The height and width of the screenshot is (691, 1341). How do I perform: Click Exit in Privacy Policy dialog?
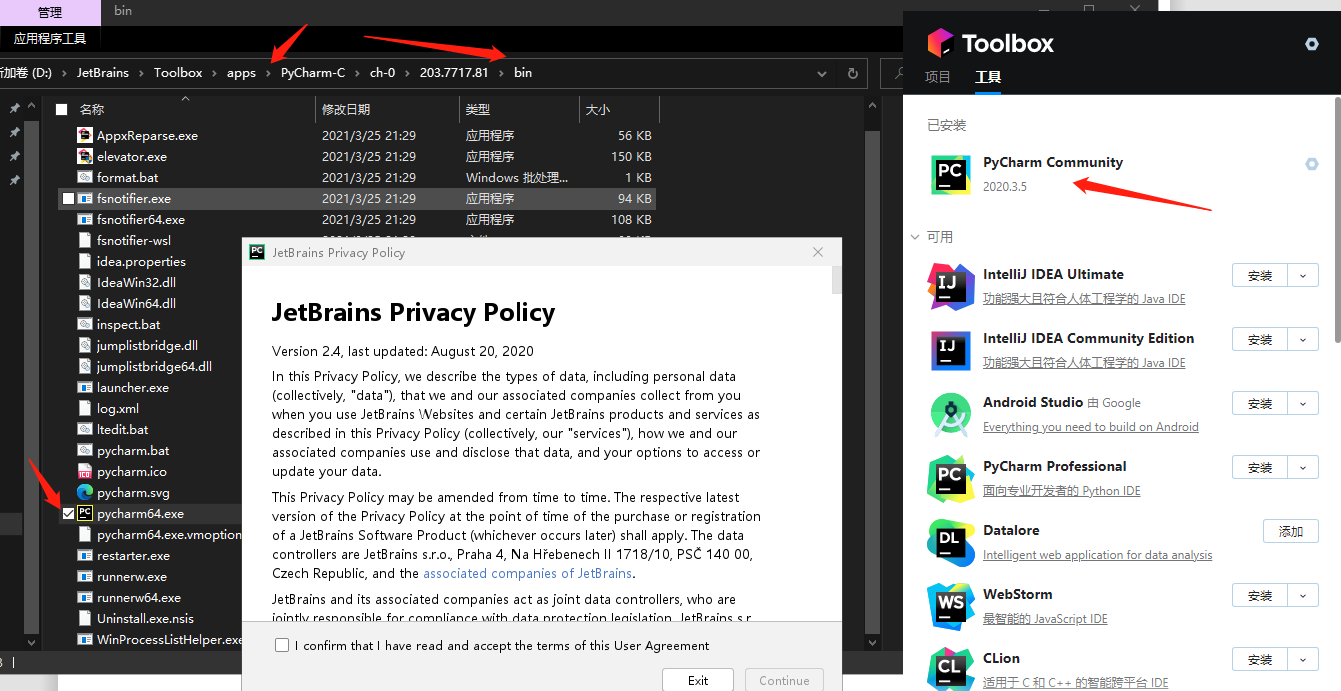[x=698, y=680]
